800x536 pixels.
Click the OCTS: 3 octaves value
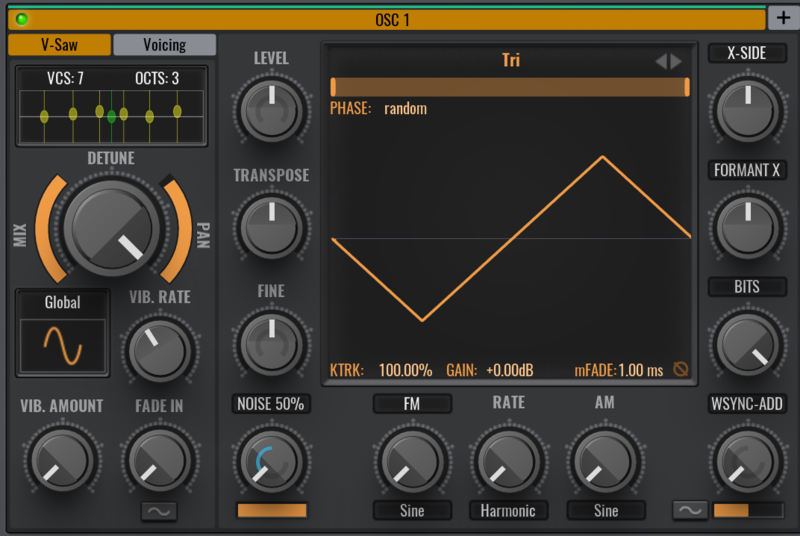(157, 78)
